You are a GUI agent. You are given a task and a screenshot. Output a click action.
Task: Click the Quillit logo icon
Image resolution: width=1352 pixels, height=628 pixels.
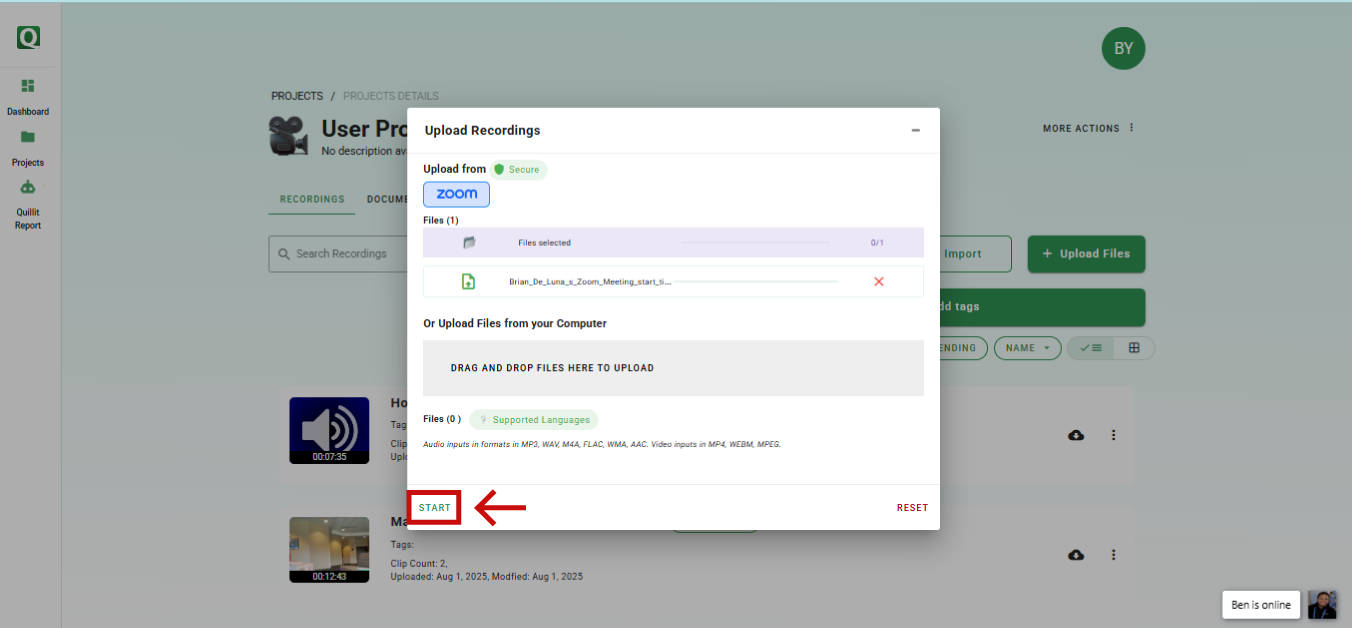28,38
